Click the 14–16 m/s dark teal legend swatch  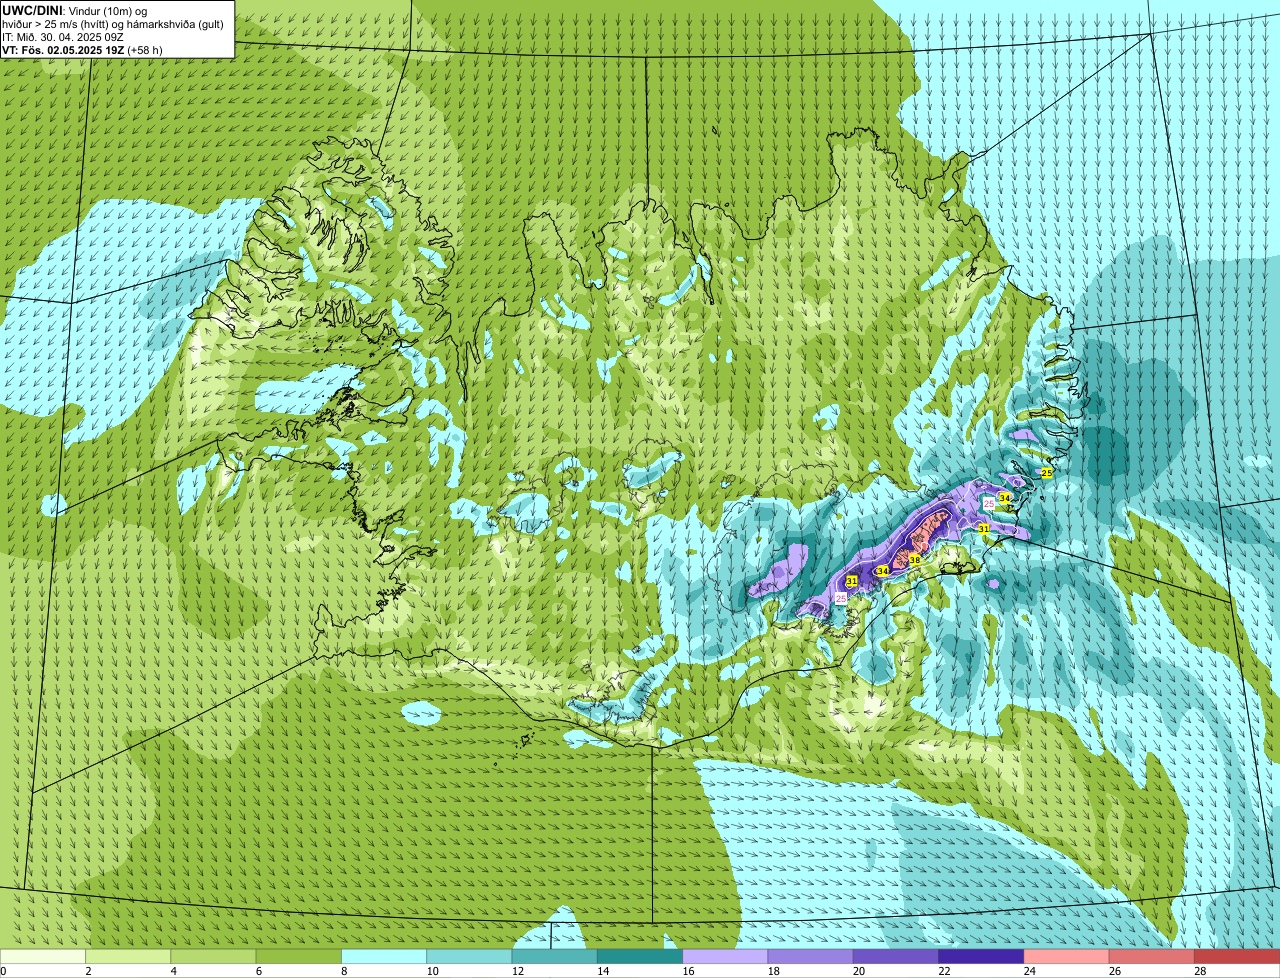click(640, 956)
